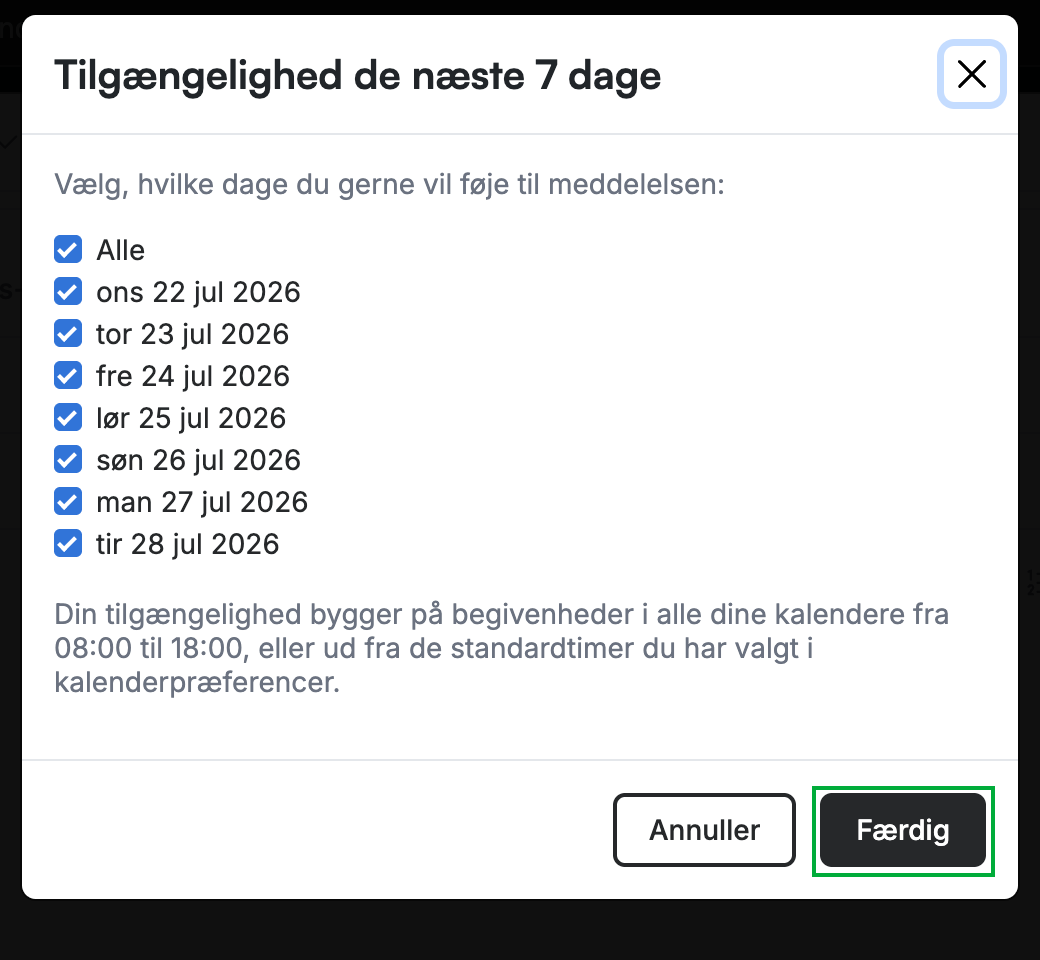Click the dialog title 'Tilgængelighed de næste 7 dage'
Screen dimensions: 1040x960
click(x=358, y=76)
